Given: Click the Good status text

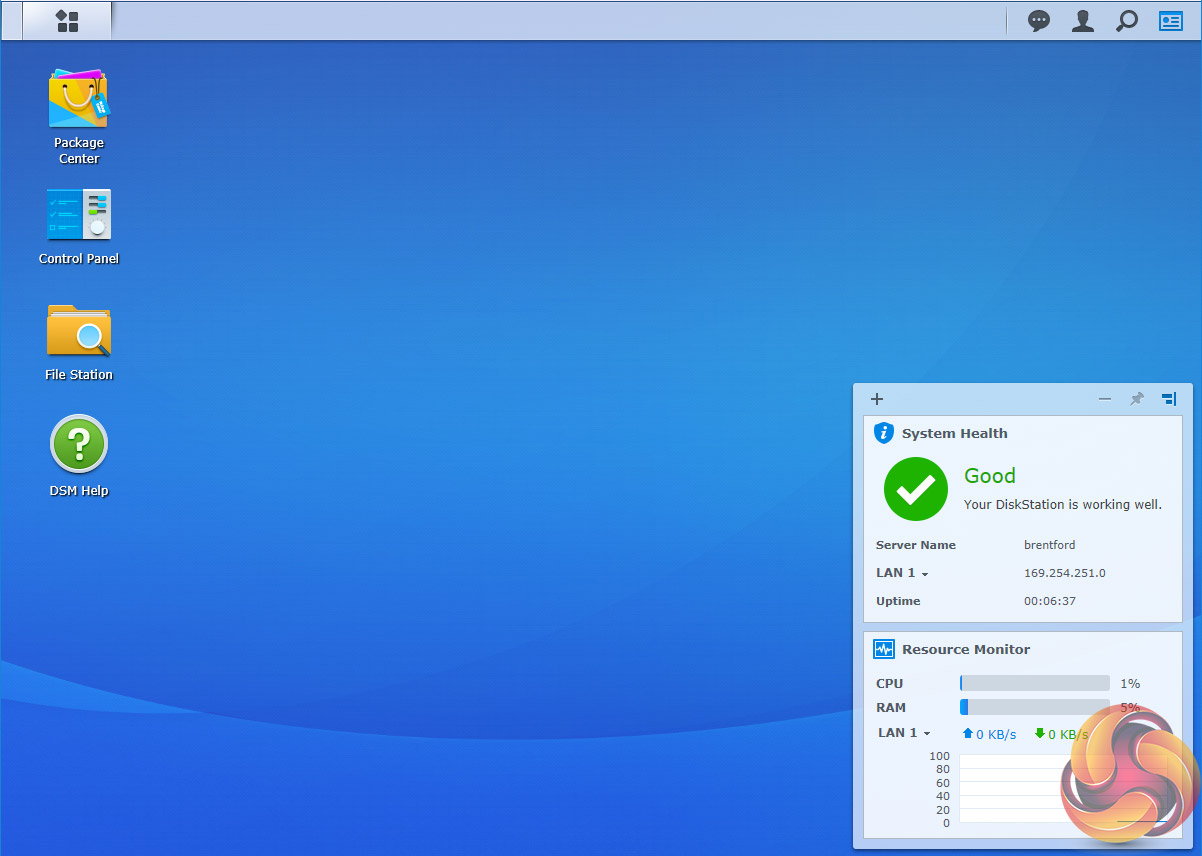Looking at the screenshot, I should (x=990, y=476).
